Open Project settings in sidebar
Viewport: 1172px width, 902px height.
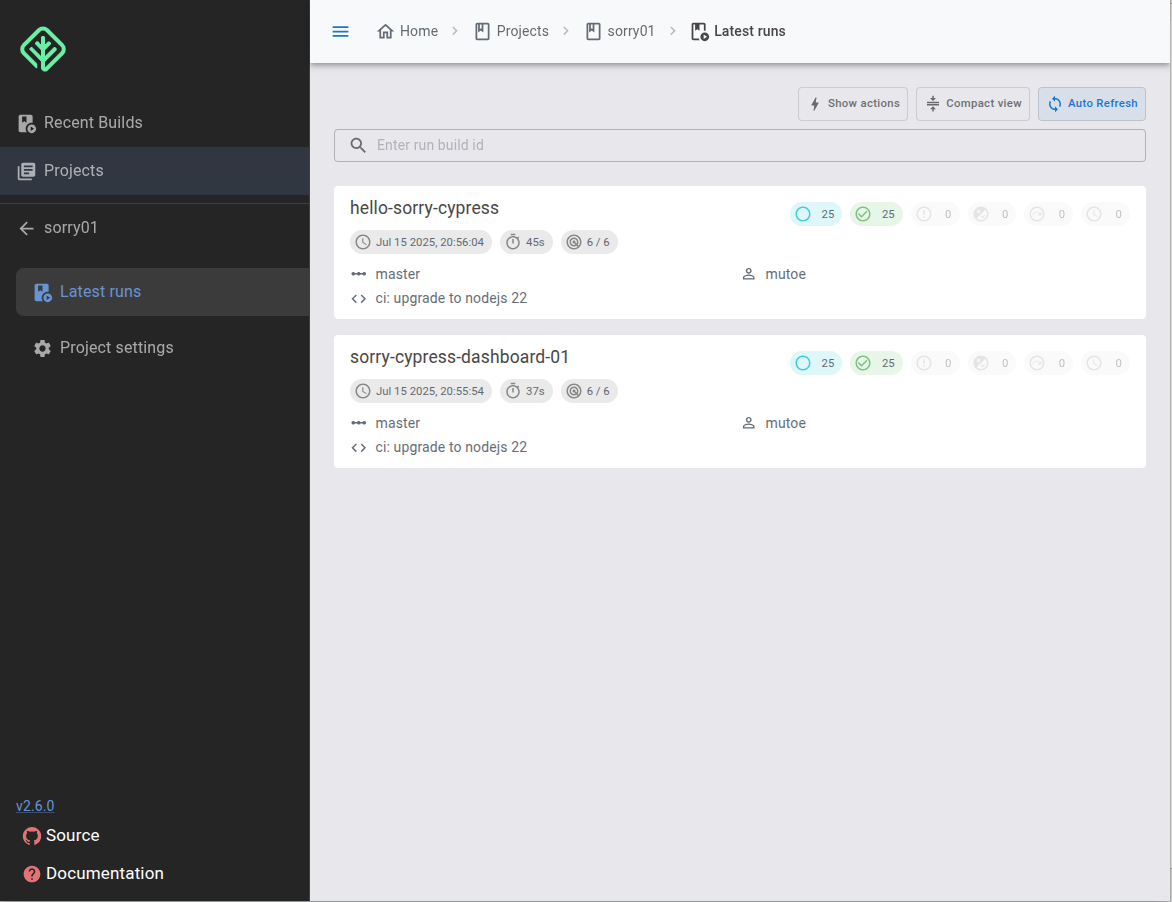[x=162, y=347]
